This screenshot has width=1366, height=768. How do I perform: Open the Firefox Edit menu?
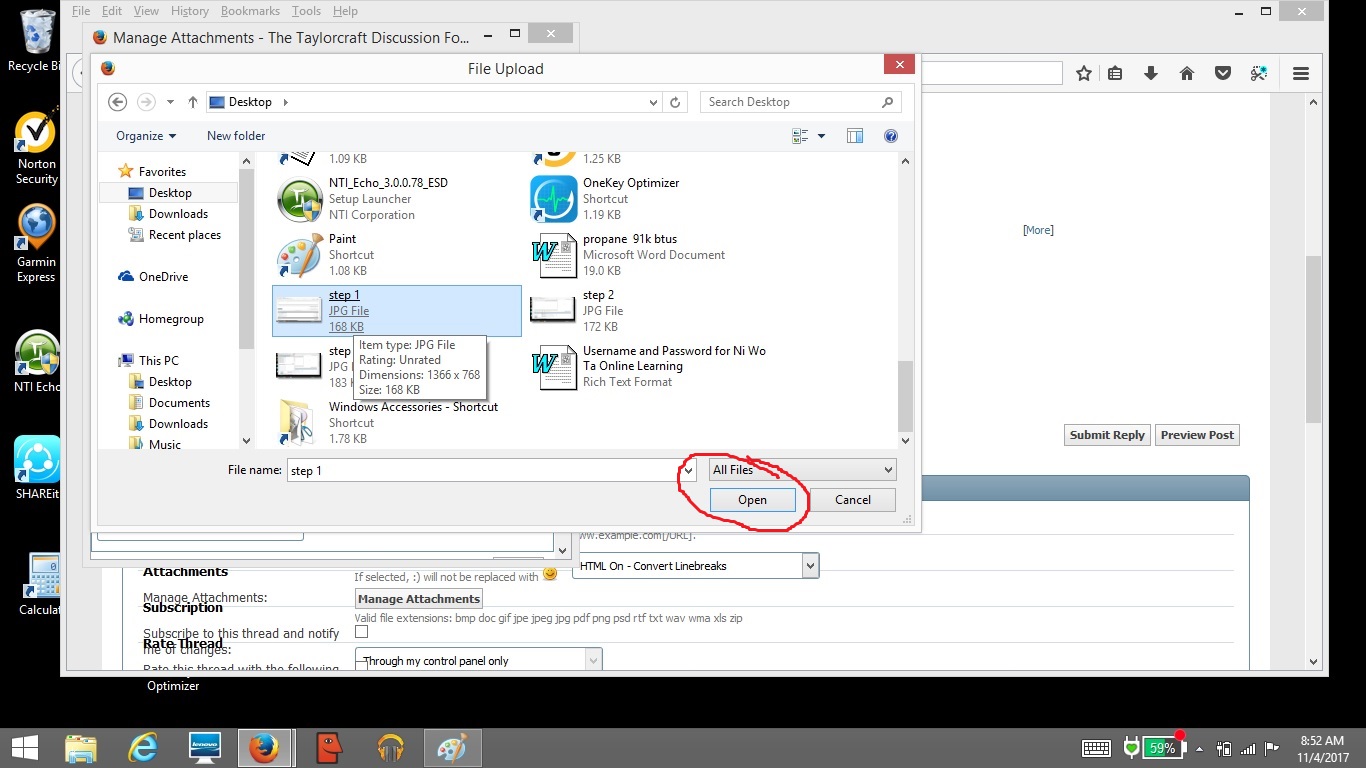(112, 11)
